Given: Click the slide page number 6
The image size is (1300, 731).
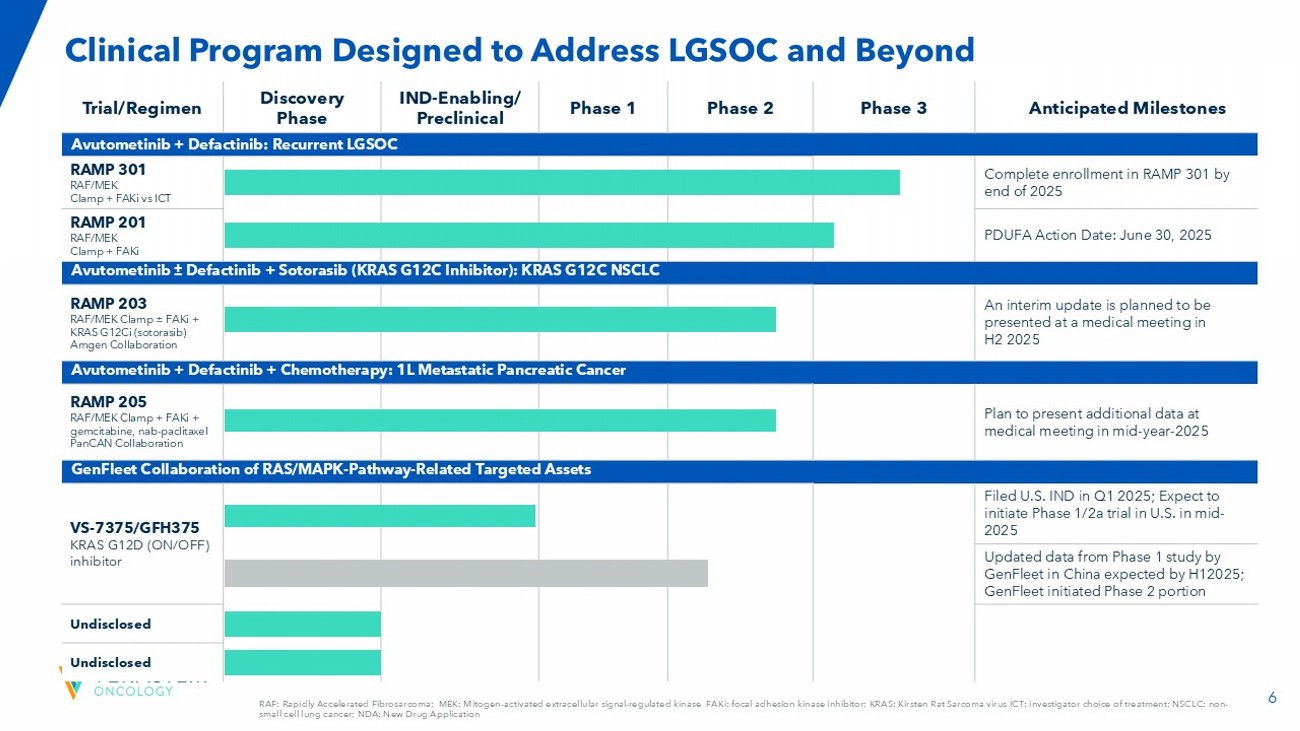Looking at the screenshot, I should coord(1272,699).
